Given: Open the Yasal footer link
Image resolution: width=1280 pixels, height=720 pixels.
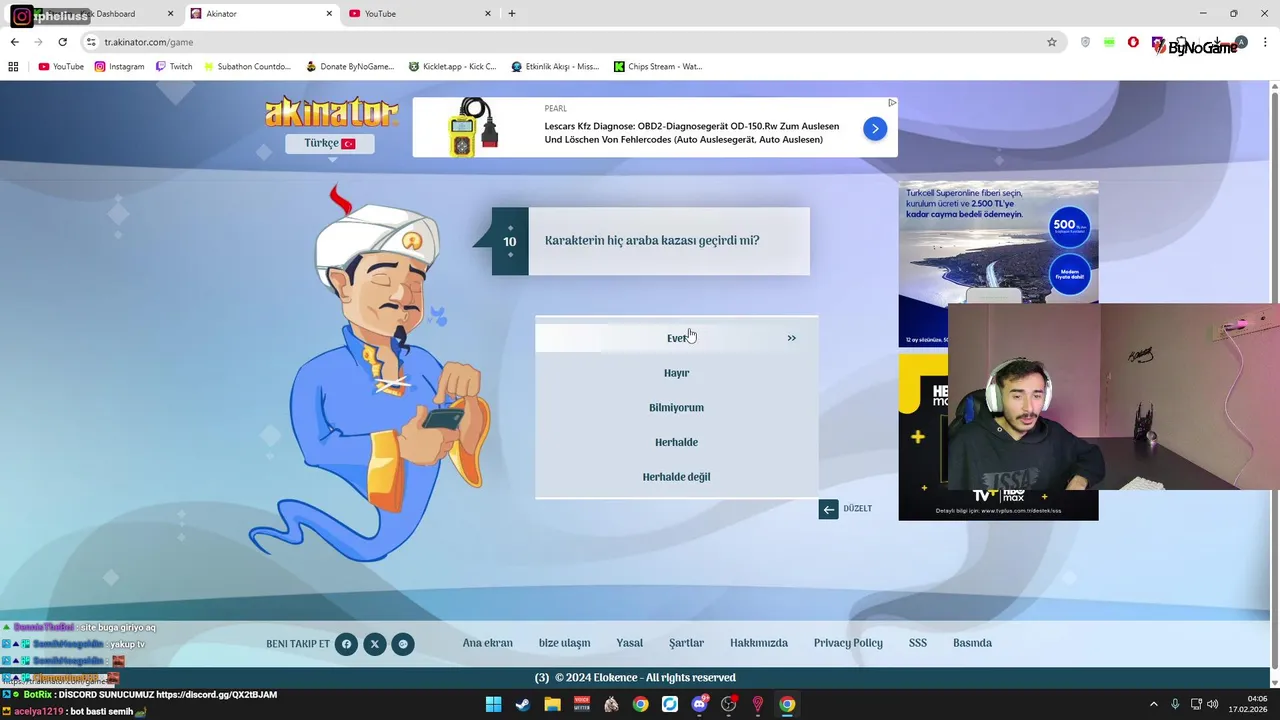Looking at the screenshot, I should 629,643.
